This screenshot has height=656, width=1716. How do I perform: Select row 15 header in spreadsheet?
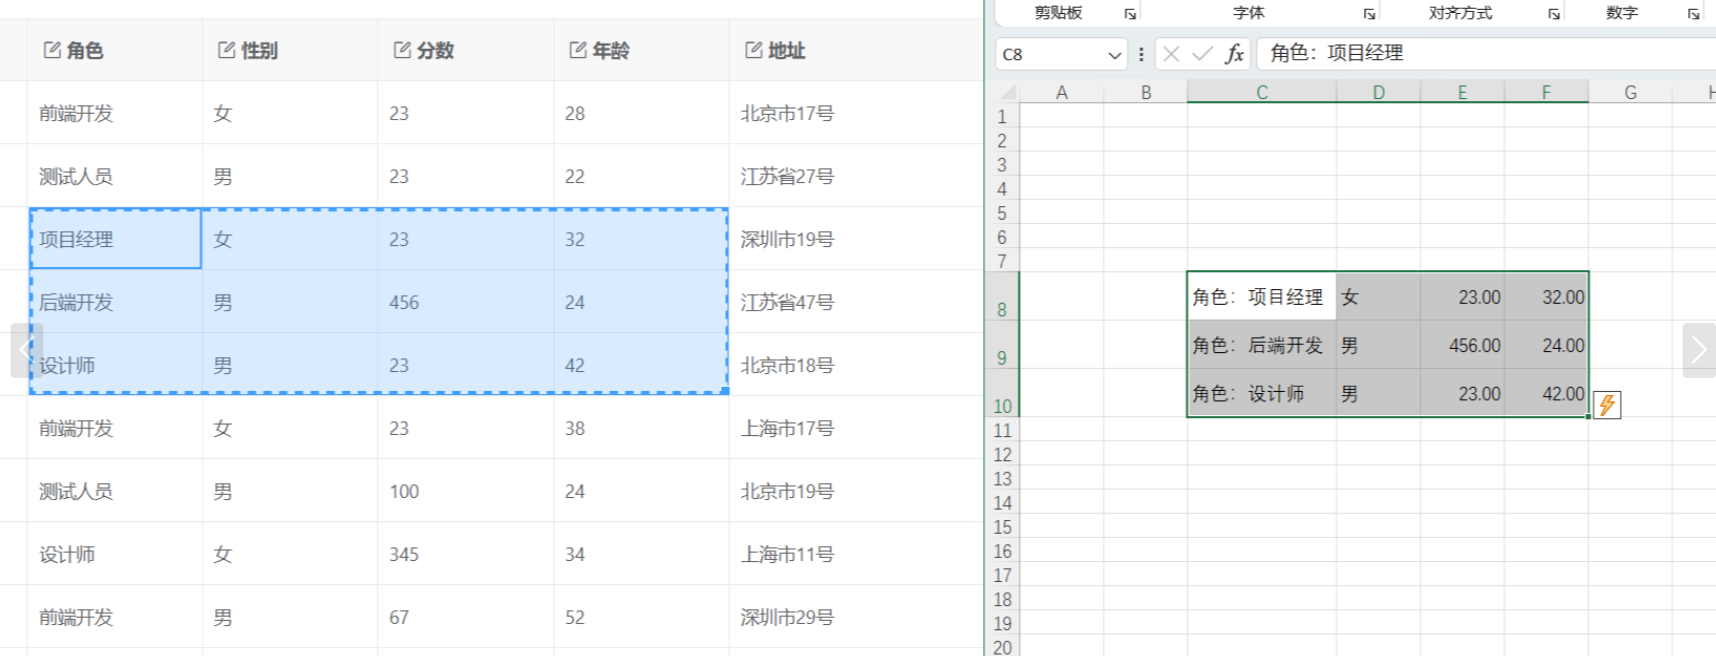[x=1002, y=527]
